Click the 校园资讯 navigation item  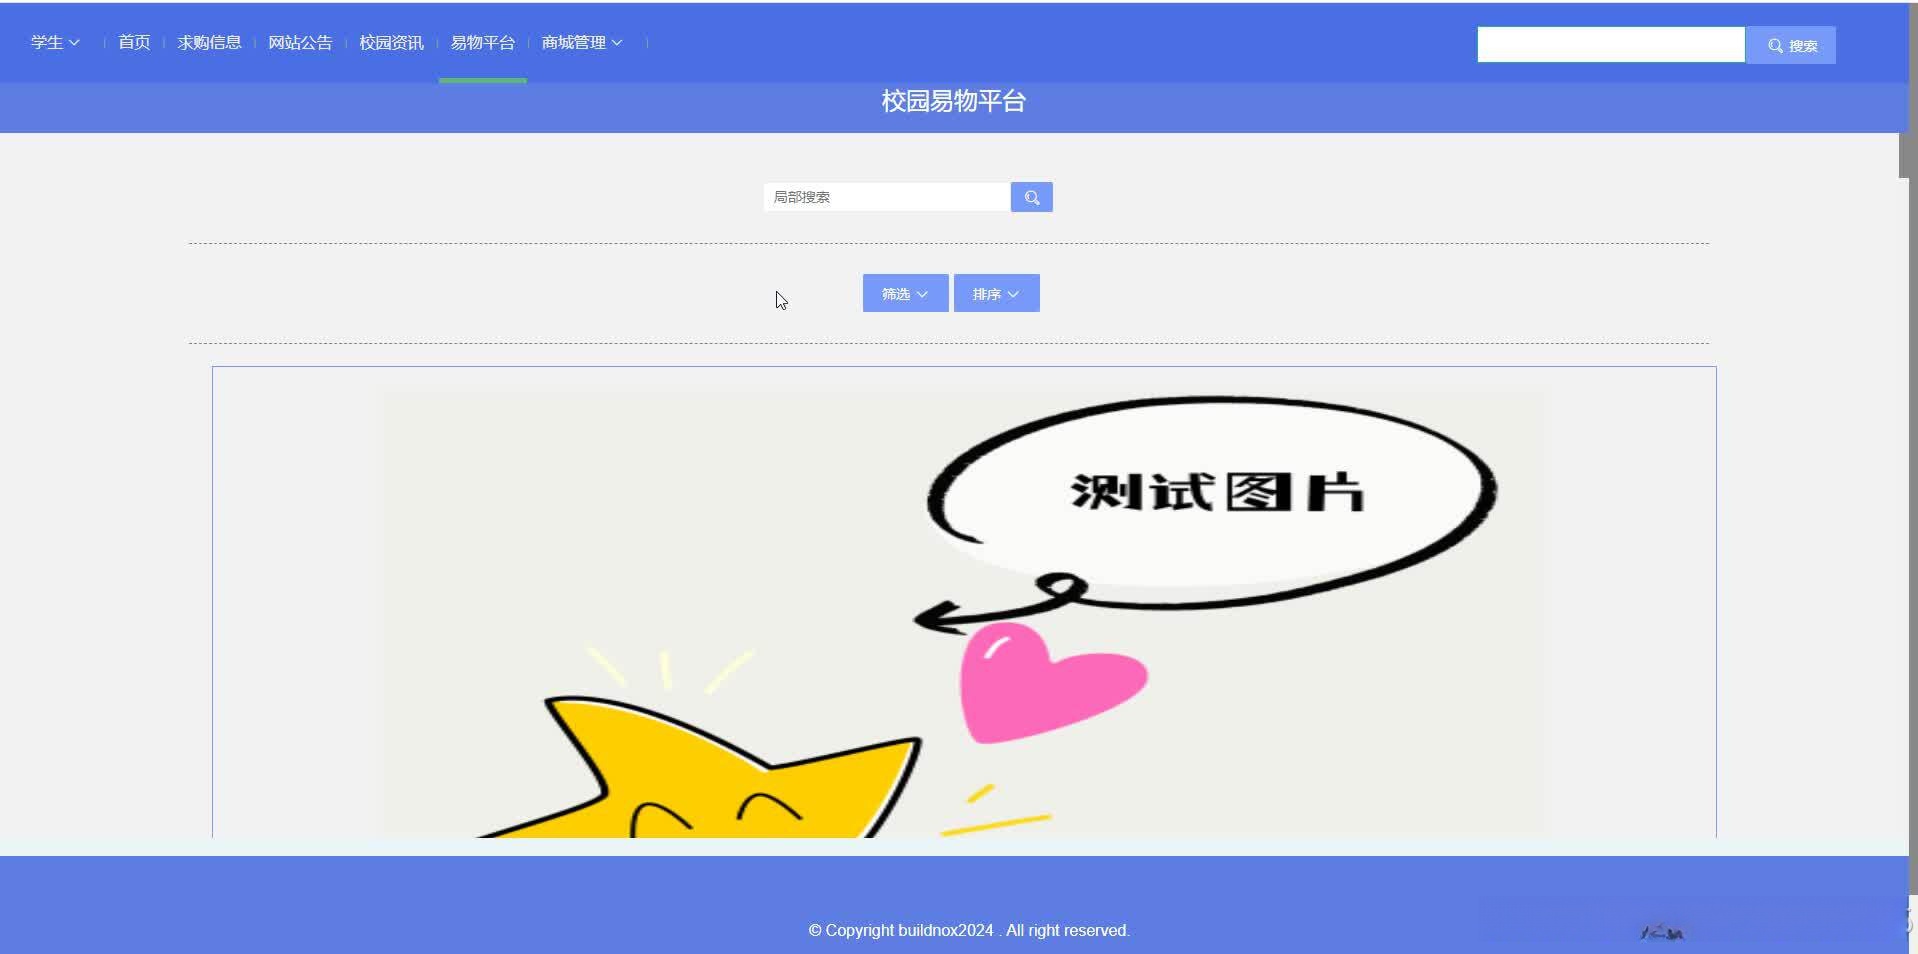click(390, 42)
